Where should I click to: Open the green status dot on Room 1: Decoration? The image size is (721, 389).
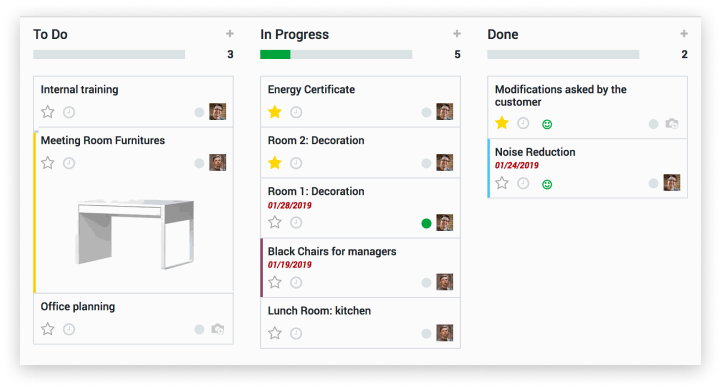coord(426,223)
